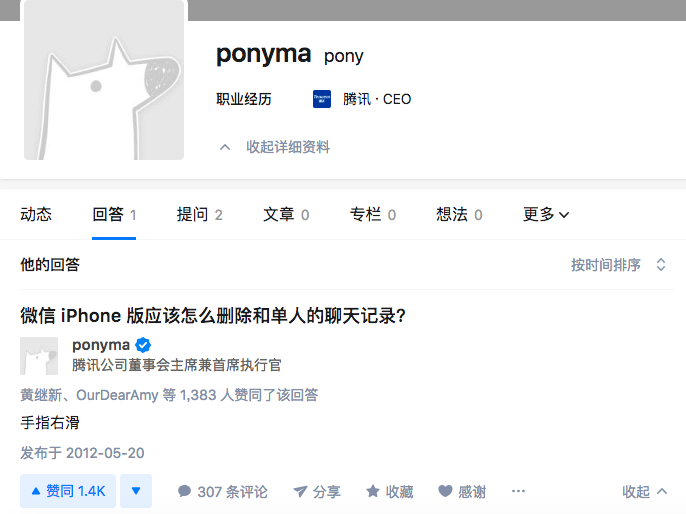Open the question about deleting WeChat chats
The image size is (686, 514).
pyautogui.click(x=212, y=316)
